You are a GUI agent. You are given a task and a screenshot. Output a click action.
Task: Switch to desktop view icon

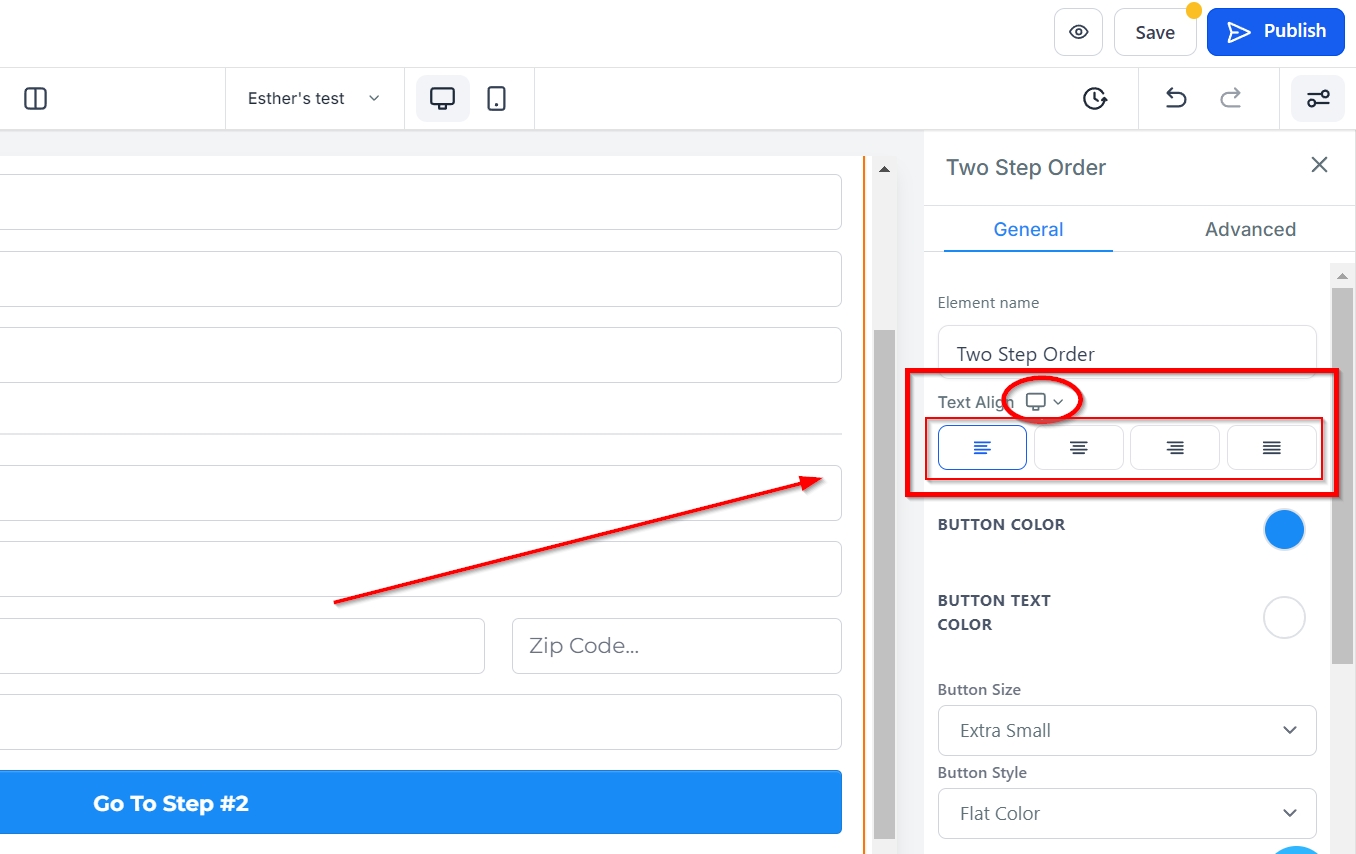pos(442,98)
